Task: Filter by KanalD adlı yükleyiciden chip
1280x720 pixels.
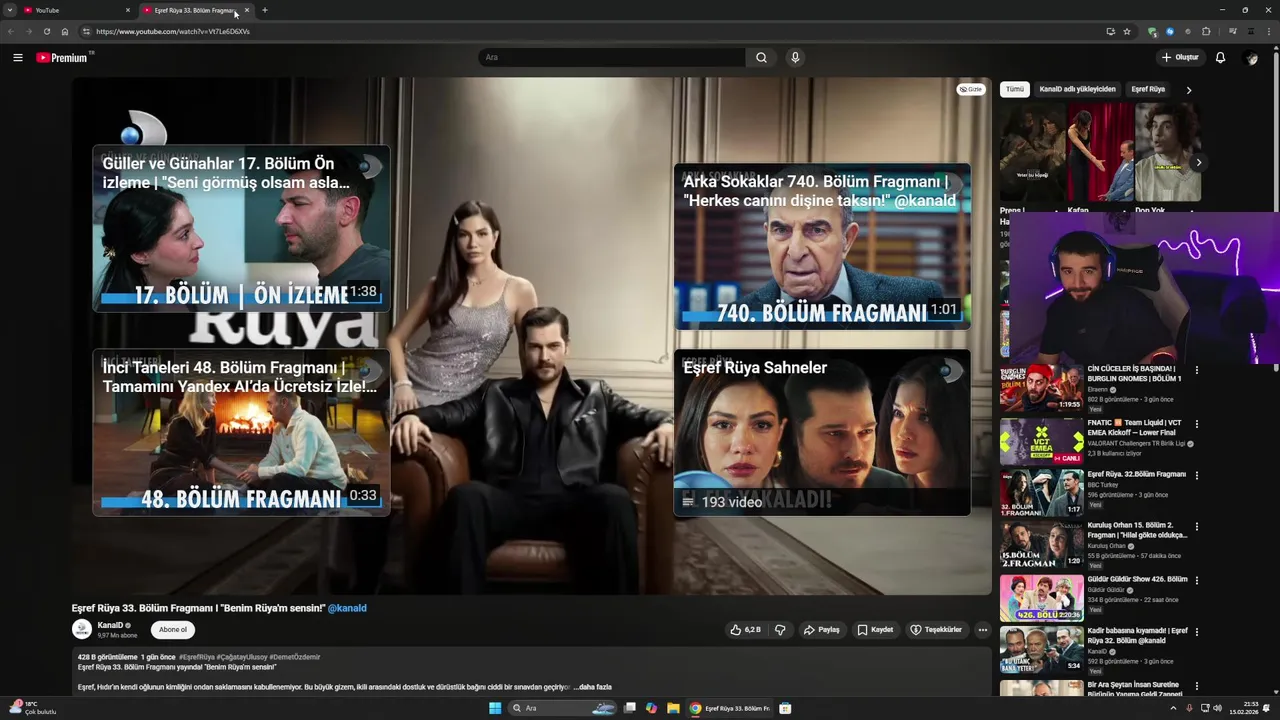Action: 1077,89
